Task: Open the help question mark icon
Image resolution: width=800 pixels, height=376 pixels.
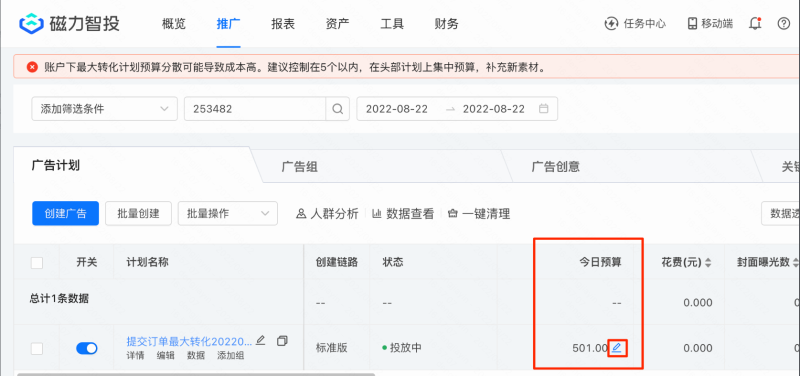Action: (784, 23)
